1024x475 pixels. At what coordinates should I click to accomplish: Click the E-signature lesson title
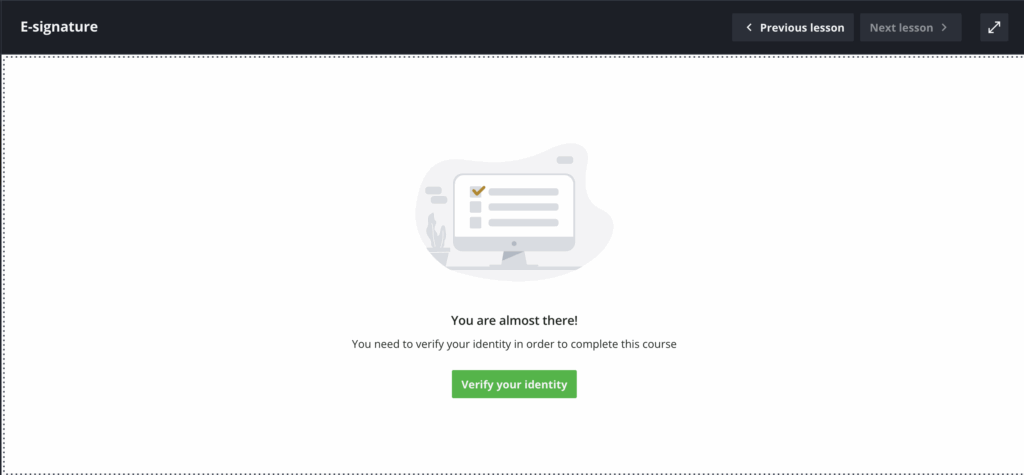(59, 27)
